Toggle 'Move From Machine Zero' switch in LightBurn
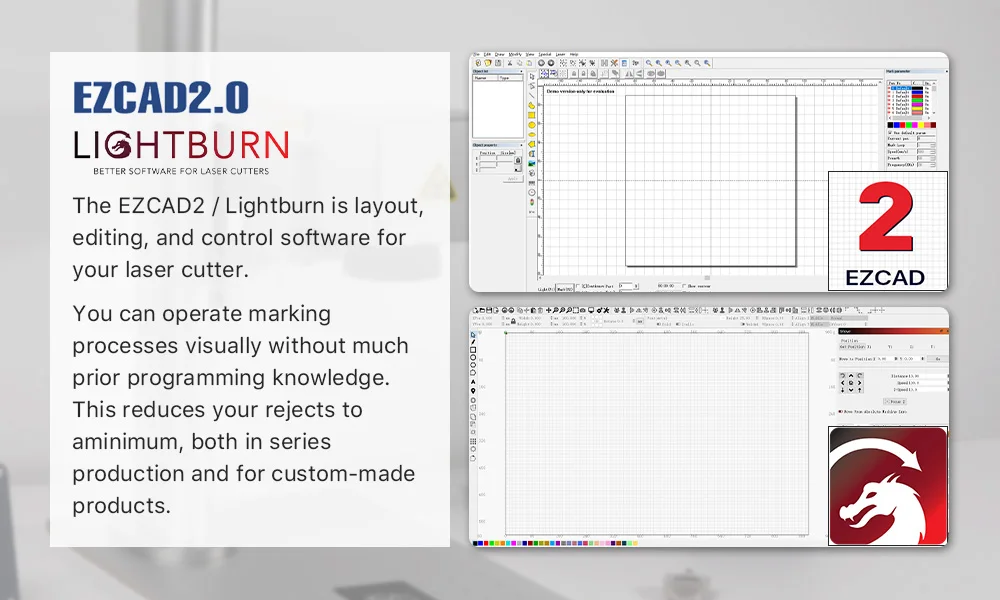Screen dimensions: 1000x600 pos(841,411)
